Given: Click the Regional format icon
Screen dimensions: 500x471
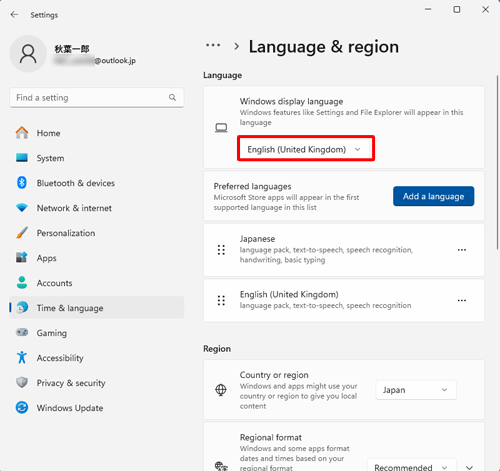Looking at the screenshot, I should [x=221, y=466].
